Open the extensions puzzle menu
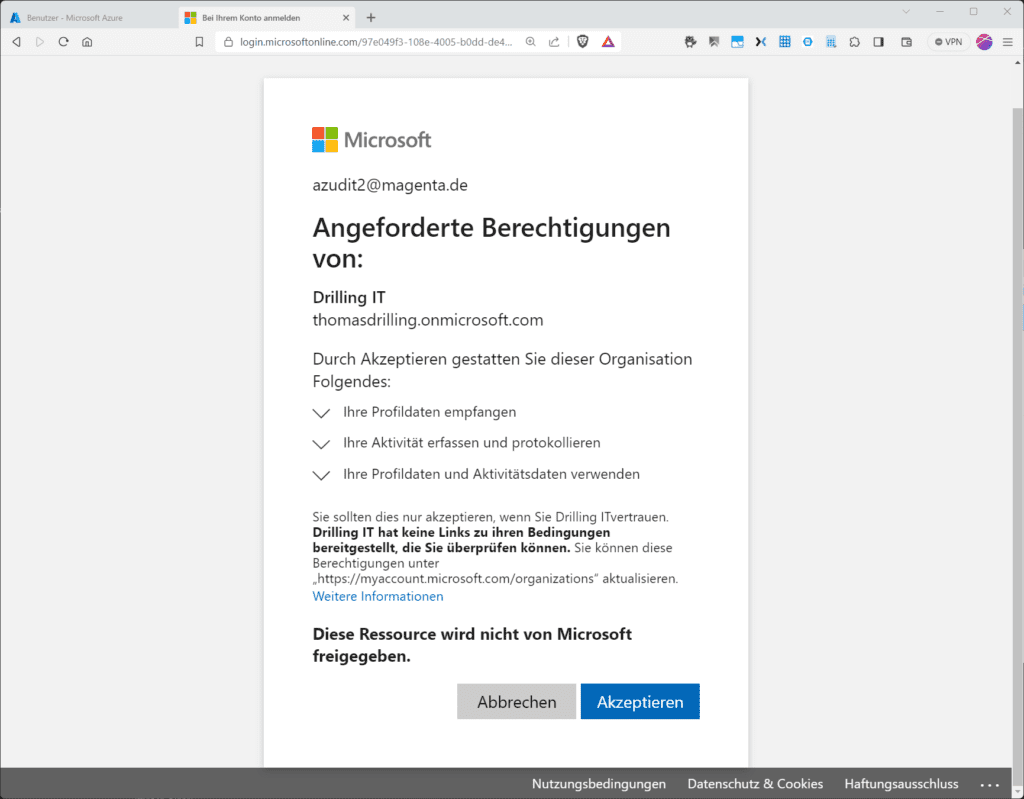This screenshot has width=1024, height=799. point(854,42)
